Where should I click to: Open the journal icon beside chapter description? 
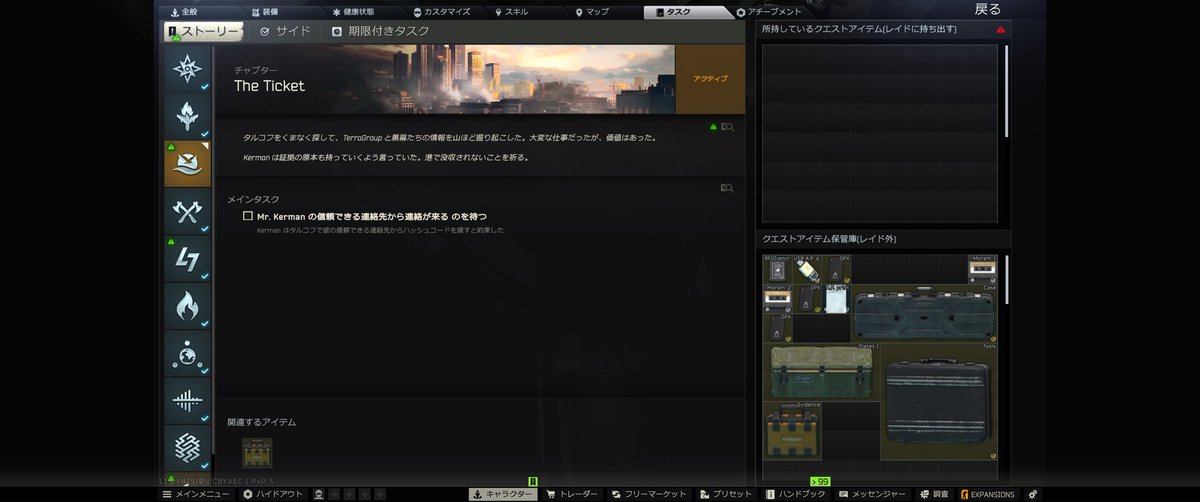pos(727,128)
